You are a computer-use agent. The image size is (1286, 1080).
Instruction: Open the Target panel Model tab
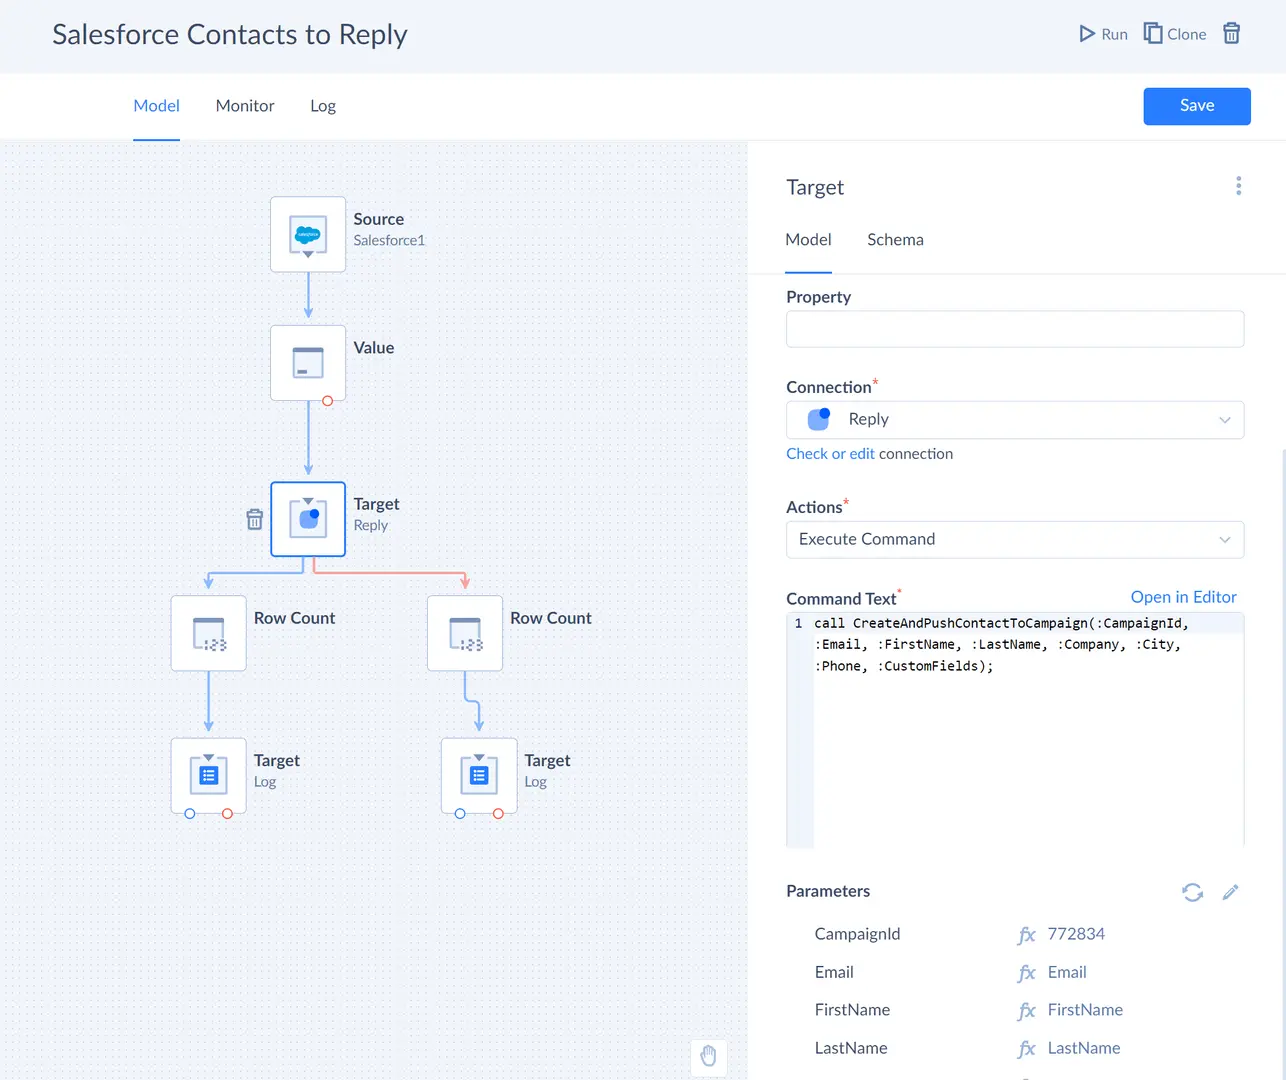[x=808, y=240]
